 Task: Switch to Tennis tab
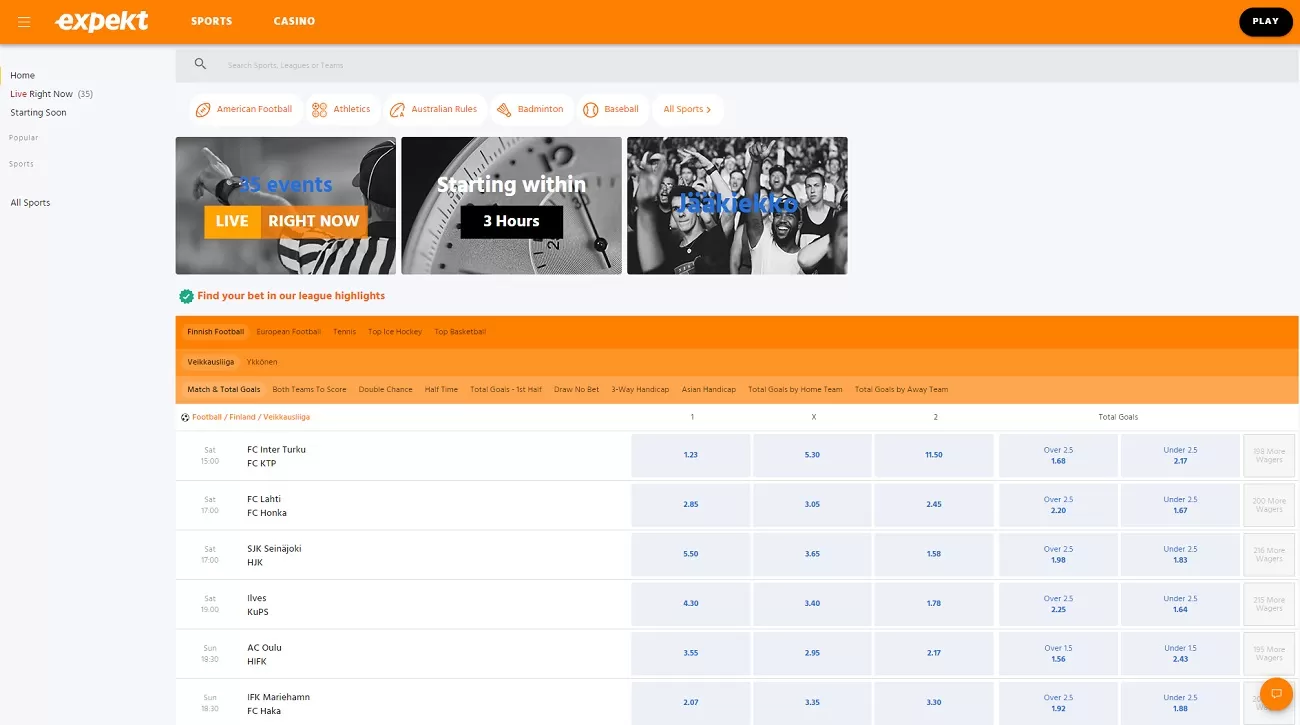point(344,332)
